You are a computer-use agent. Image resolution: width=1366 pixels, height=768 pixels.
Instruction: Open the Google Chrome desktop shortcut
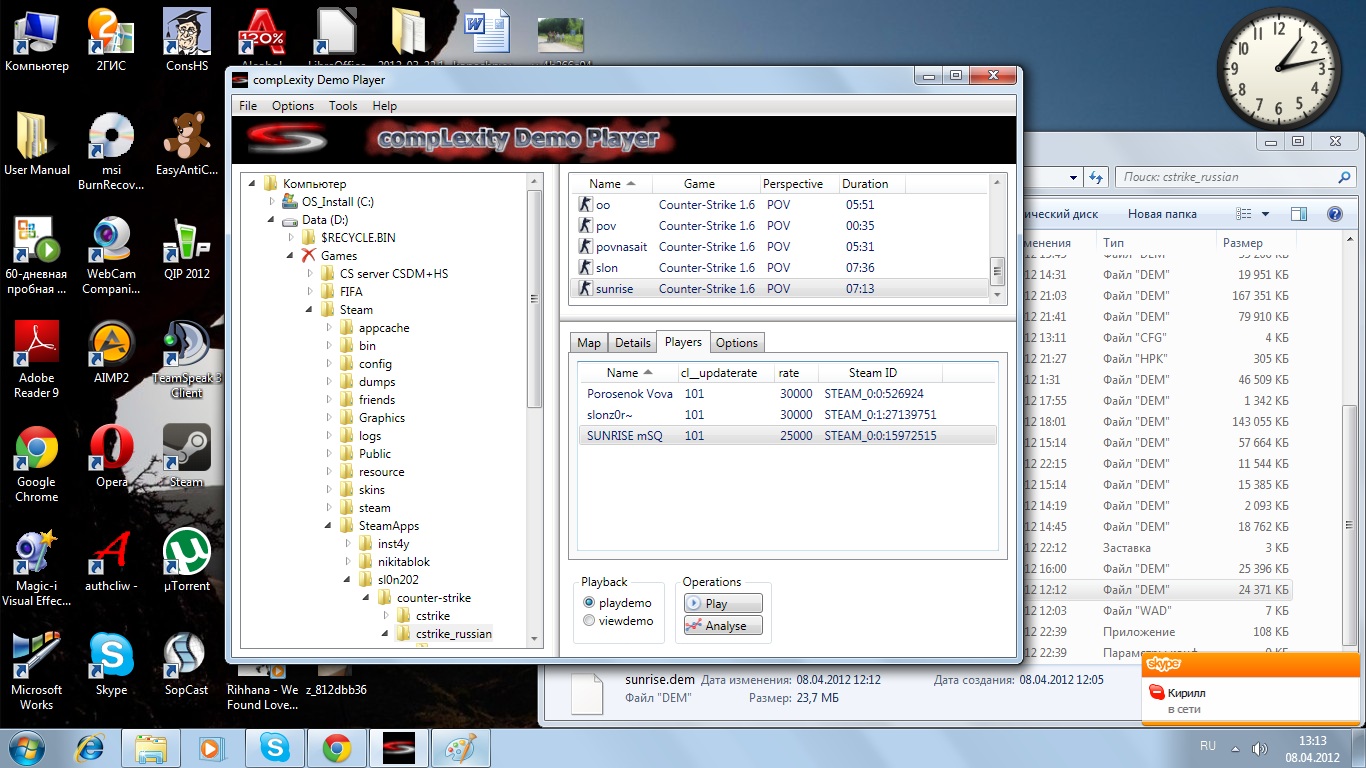(37, 464)
